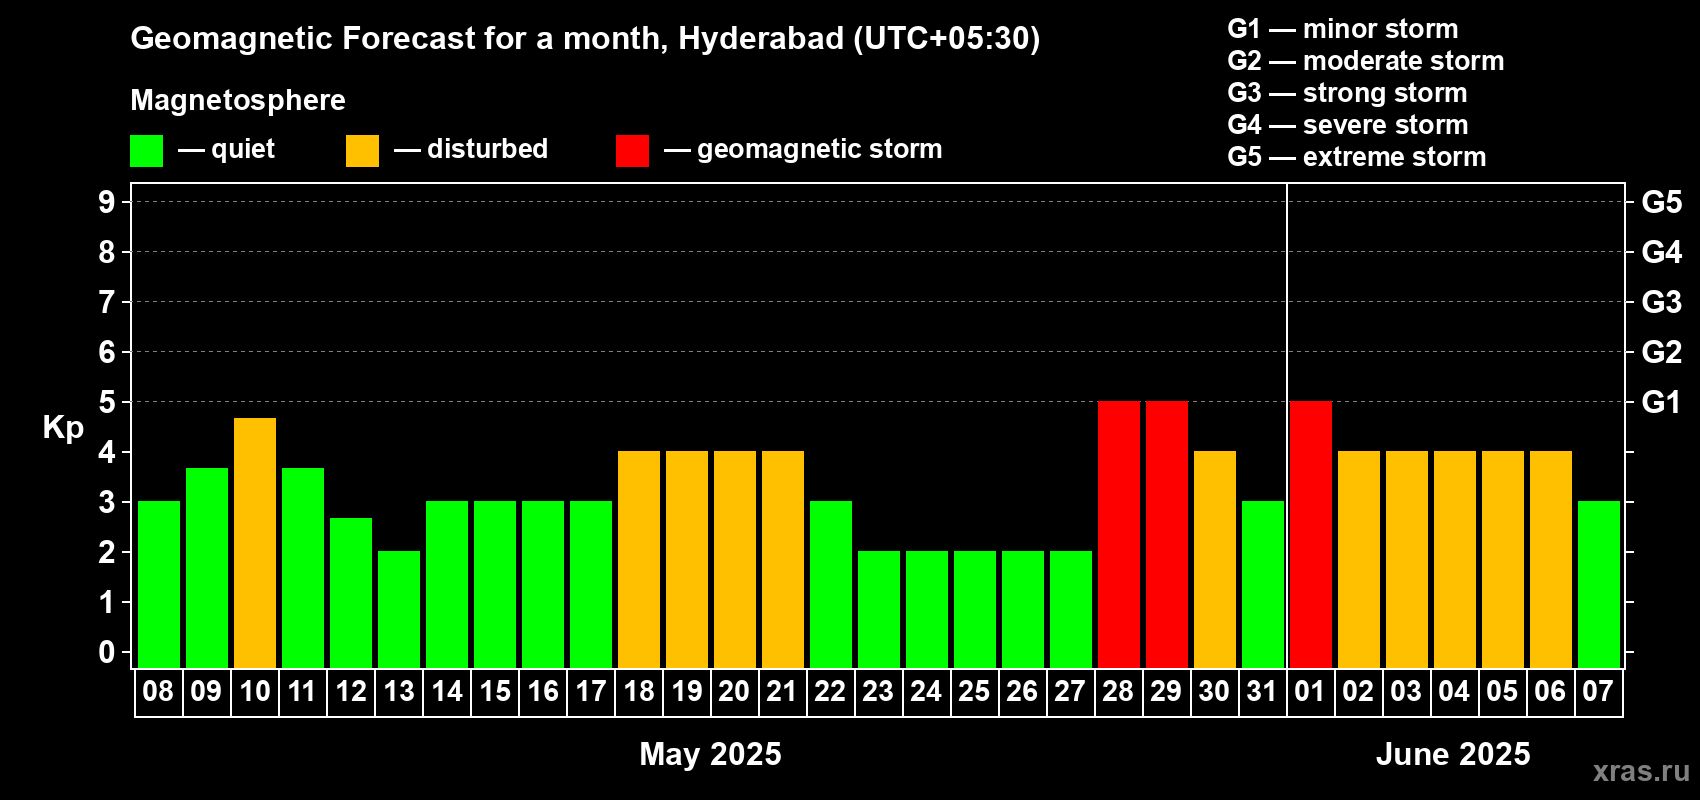Click the 'G5 — extreme storm' legend text
This screenshot has height=800, width=1700.
[1357, 157]
